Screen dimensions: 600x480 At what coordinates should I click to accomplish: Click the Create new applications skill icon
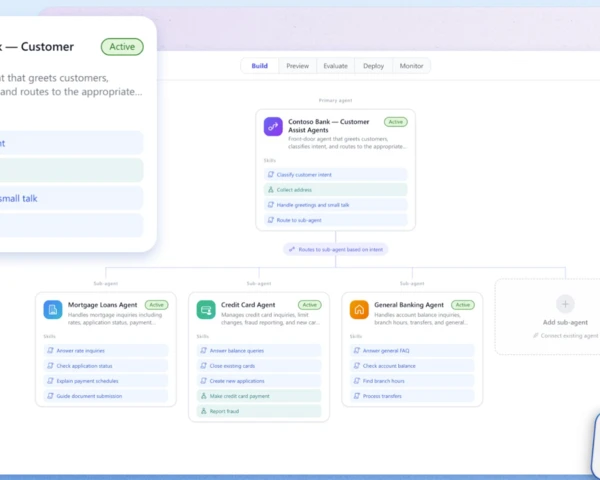point(204,381)
